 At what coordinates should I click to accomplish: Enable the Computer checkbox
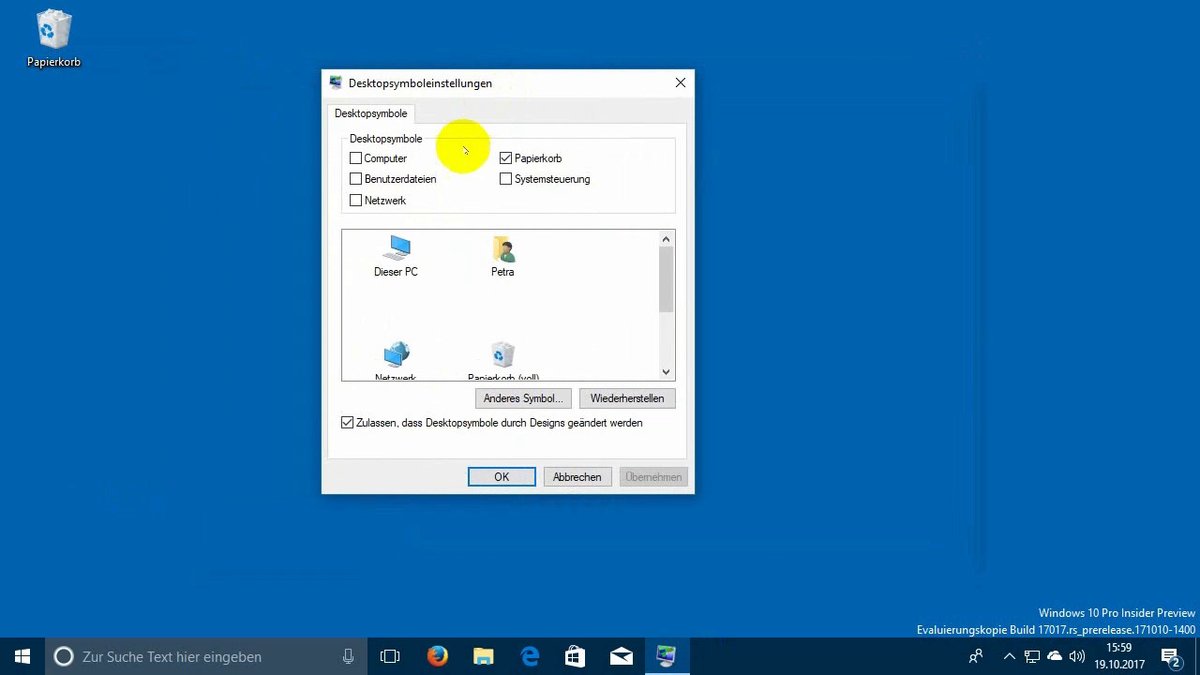pos(356,158)
